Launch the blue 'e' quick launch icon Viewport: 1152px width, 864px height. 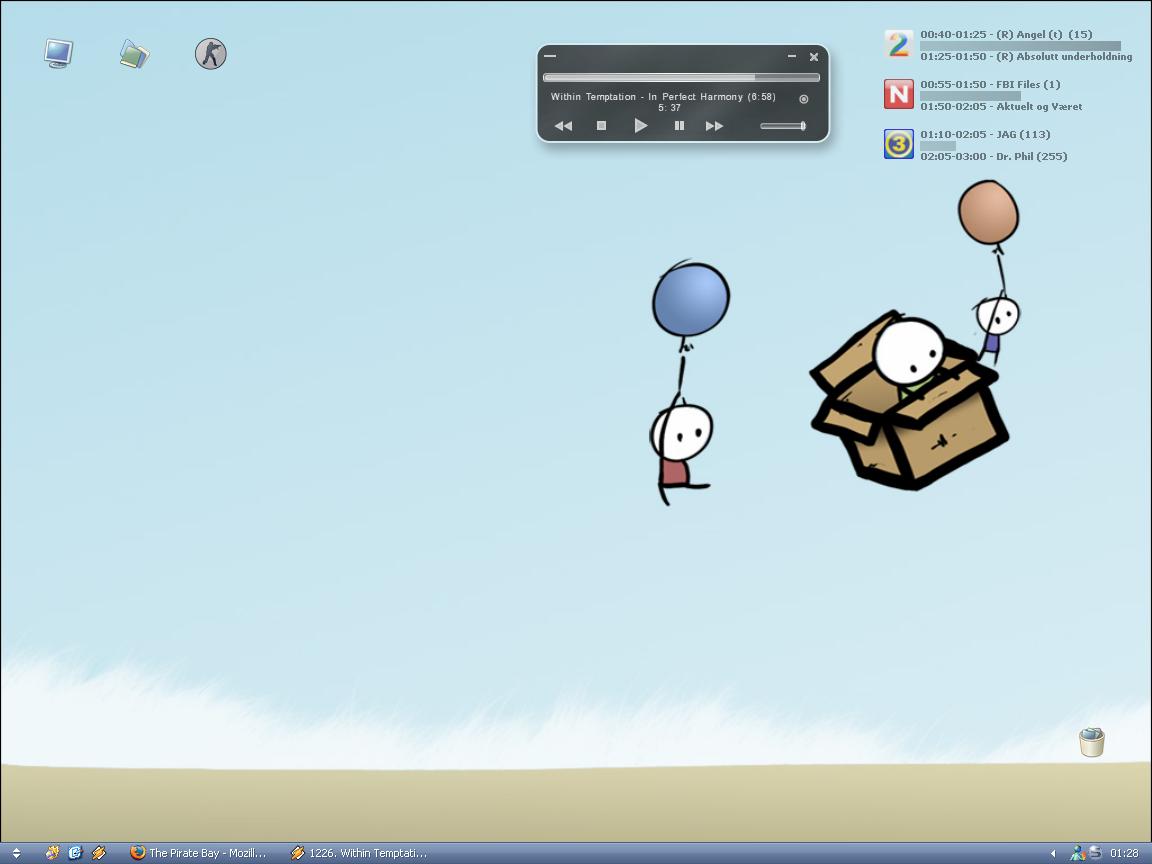click(x=75, y=853)
